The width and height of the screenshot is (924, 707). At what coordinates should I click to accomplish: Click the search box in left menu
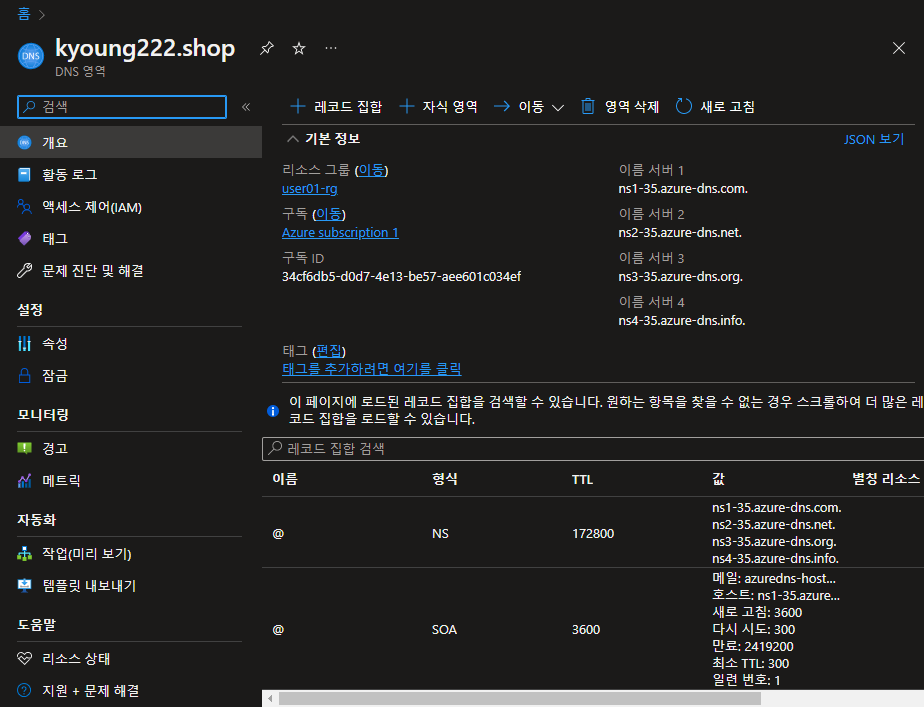pos(122,107)
